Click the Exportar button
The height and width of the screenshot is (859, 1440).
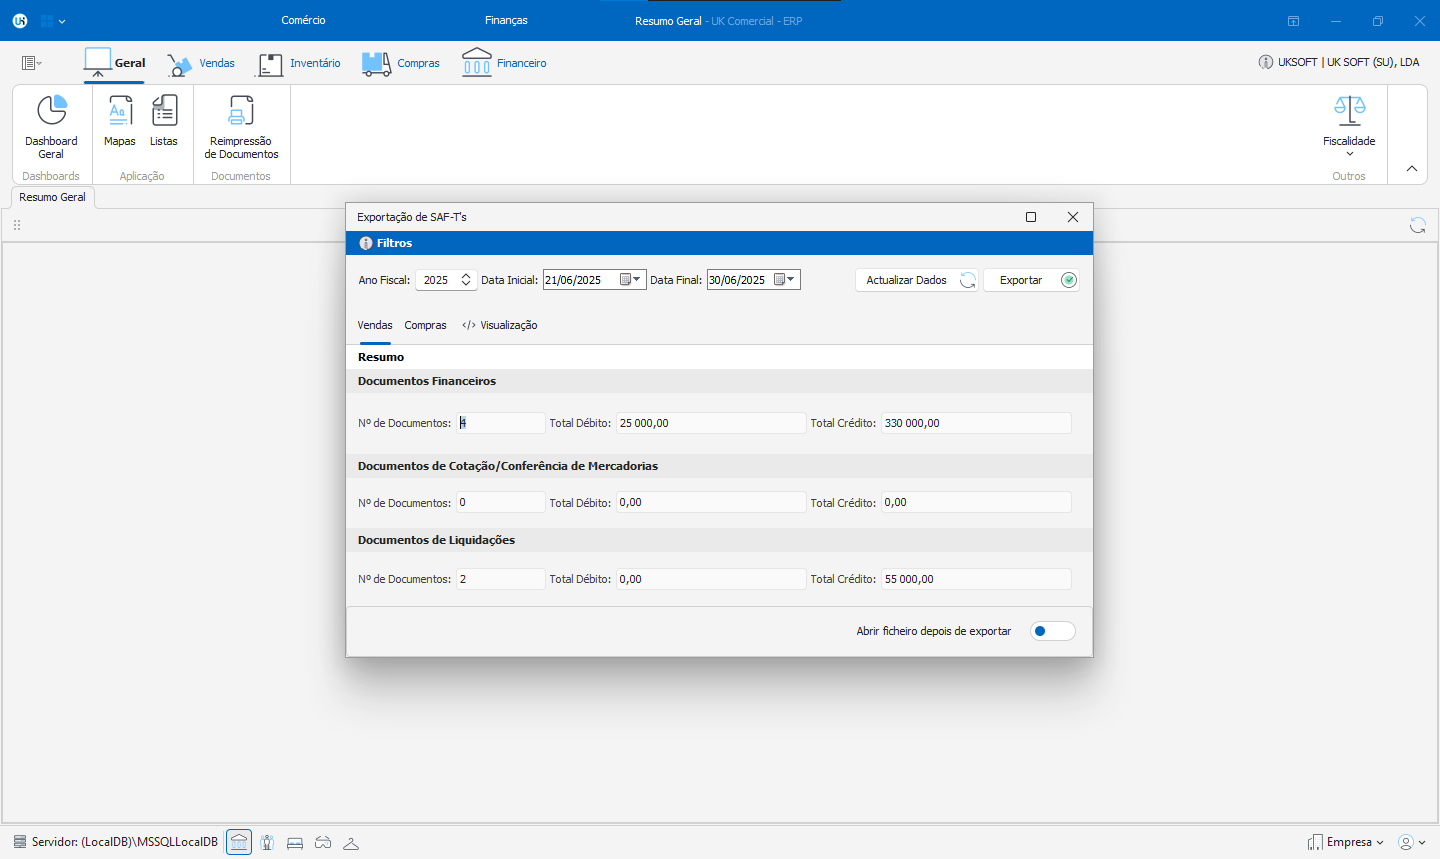coord(1031,280)
